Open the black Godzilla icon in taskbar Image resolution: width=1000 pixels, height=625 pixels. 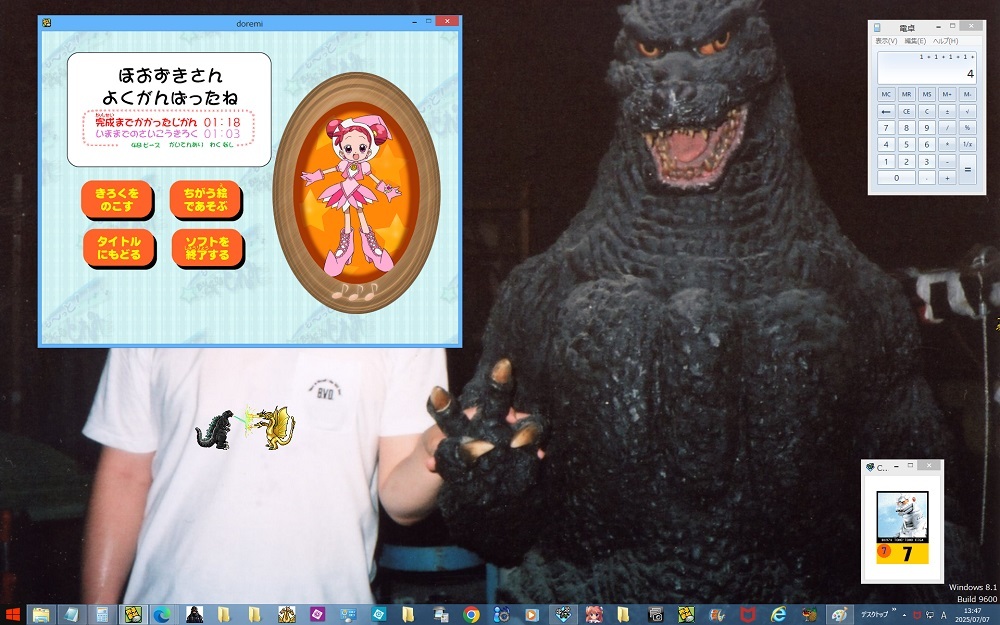tap(194, 615)
